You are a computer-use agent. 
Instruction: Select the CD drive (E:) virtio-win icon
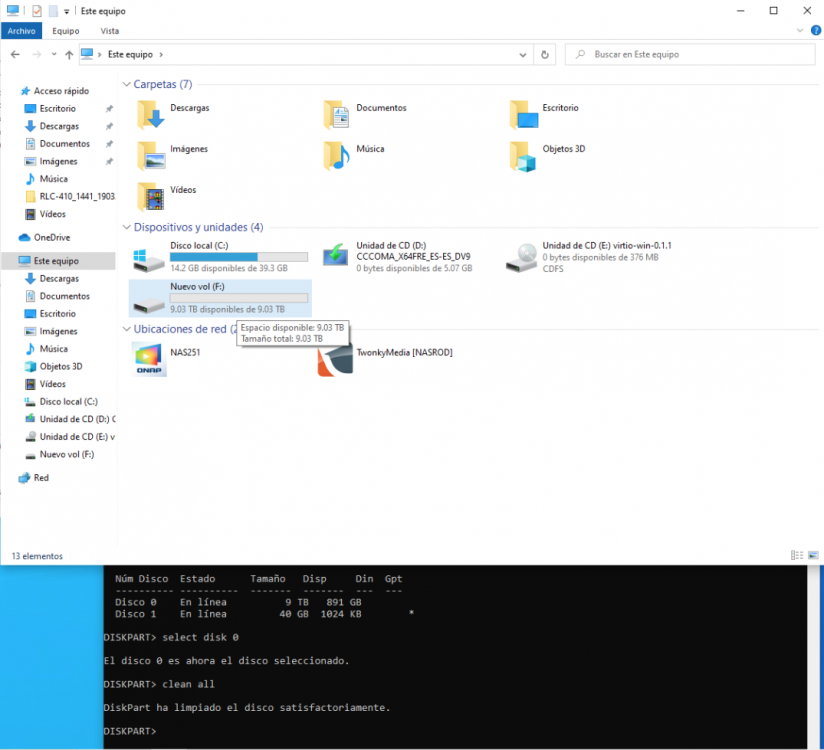(522, 258)
